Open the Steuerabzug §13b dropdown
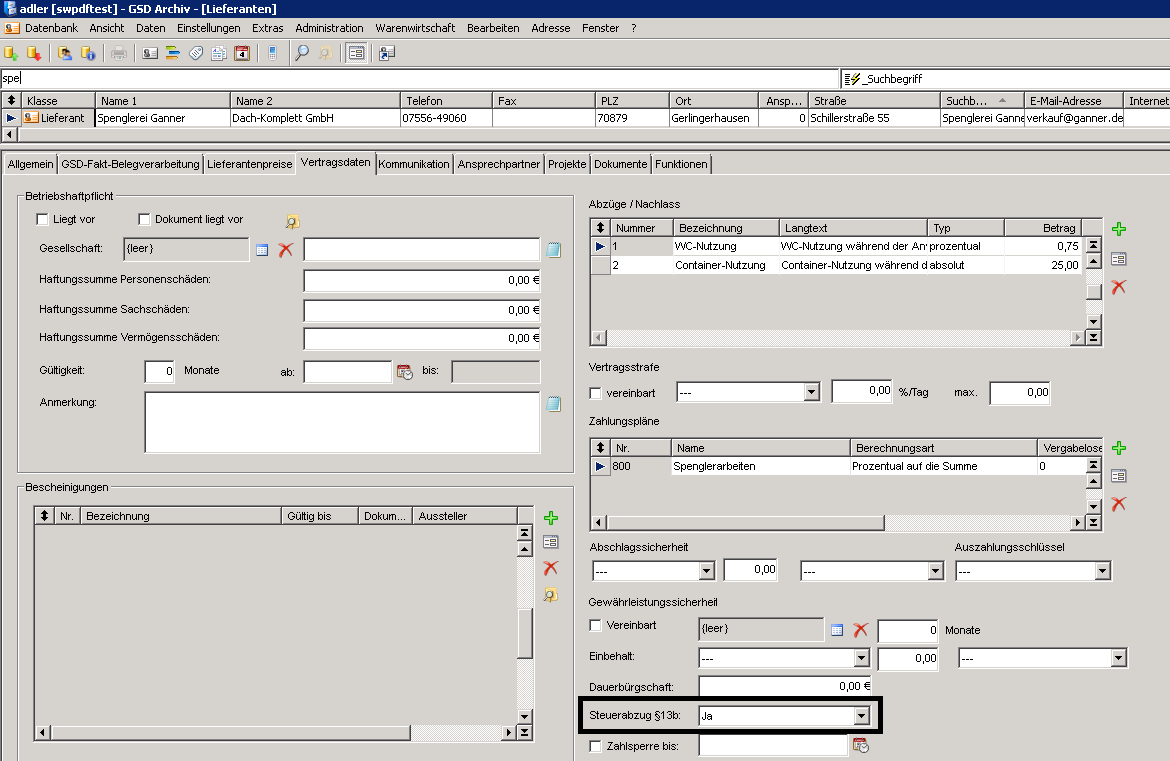1170x761 pixels. coord(862,715)
